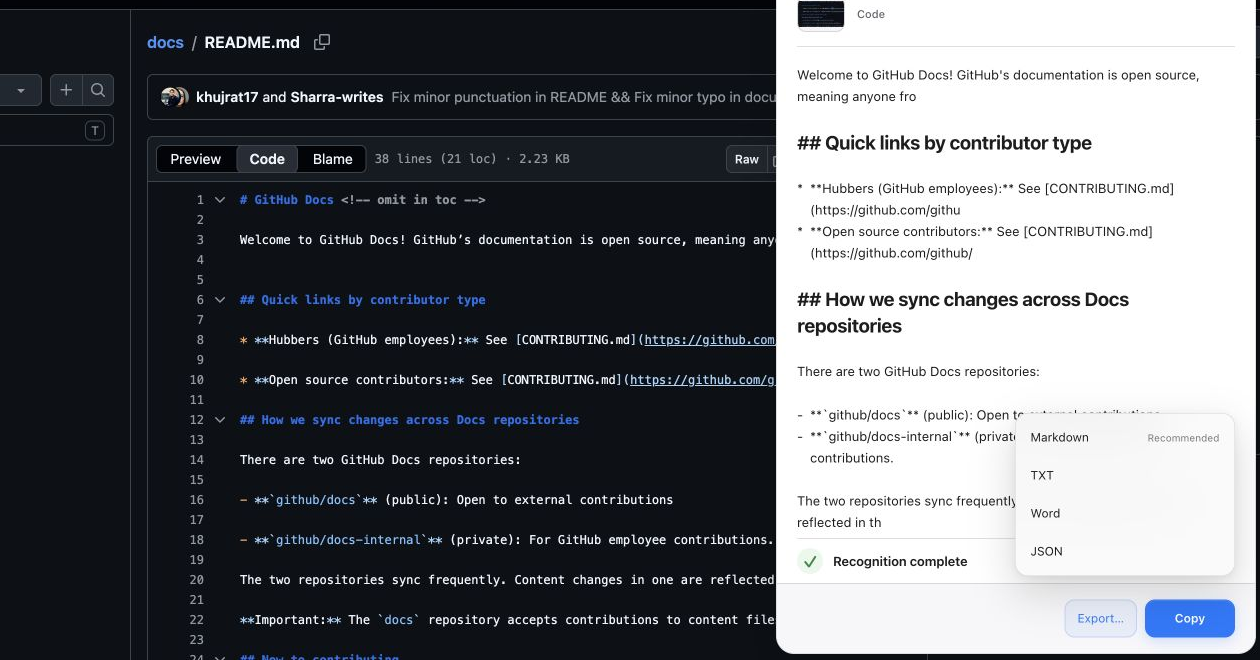
Task: Click the plus add-file icon in sidebar
Action: pos(66,90)
